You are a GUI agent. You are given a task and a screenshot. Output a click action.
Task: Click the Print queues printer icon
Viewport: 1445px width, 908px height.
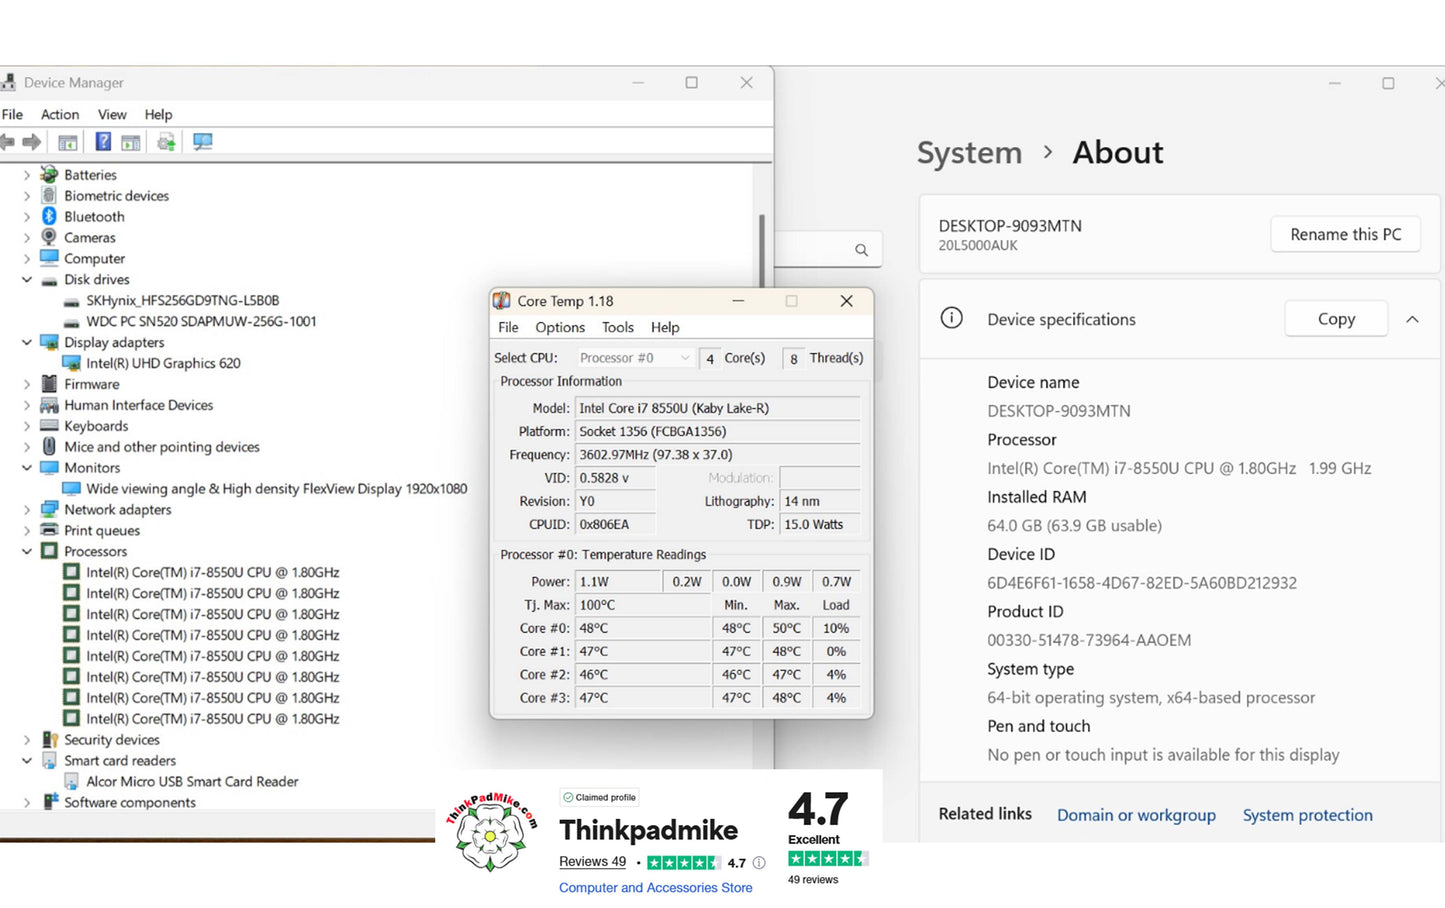[49, 530]
